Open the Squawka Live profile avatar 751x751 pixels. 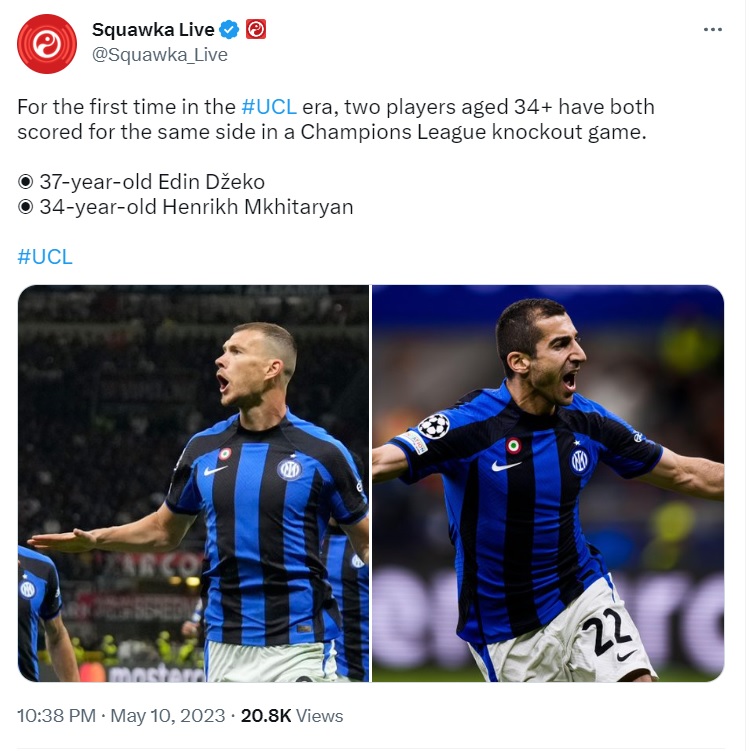pyautogui.click(x=47, y=44)
